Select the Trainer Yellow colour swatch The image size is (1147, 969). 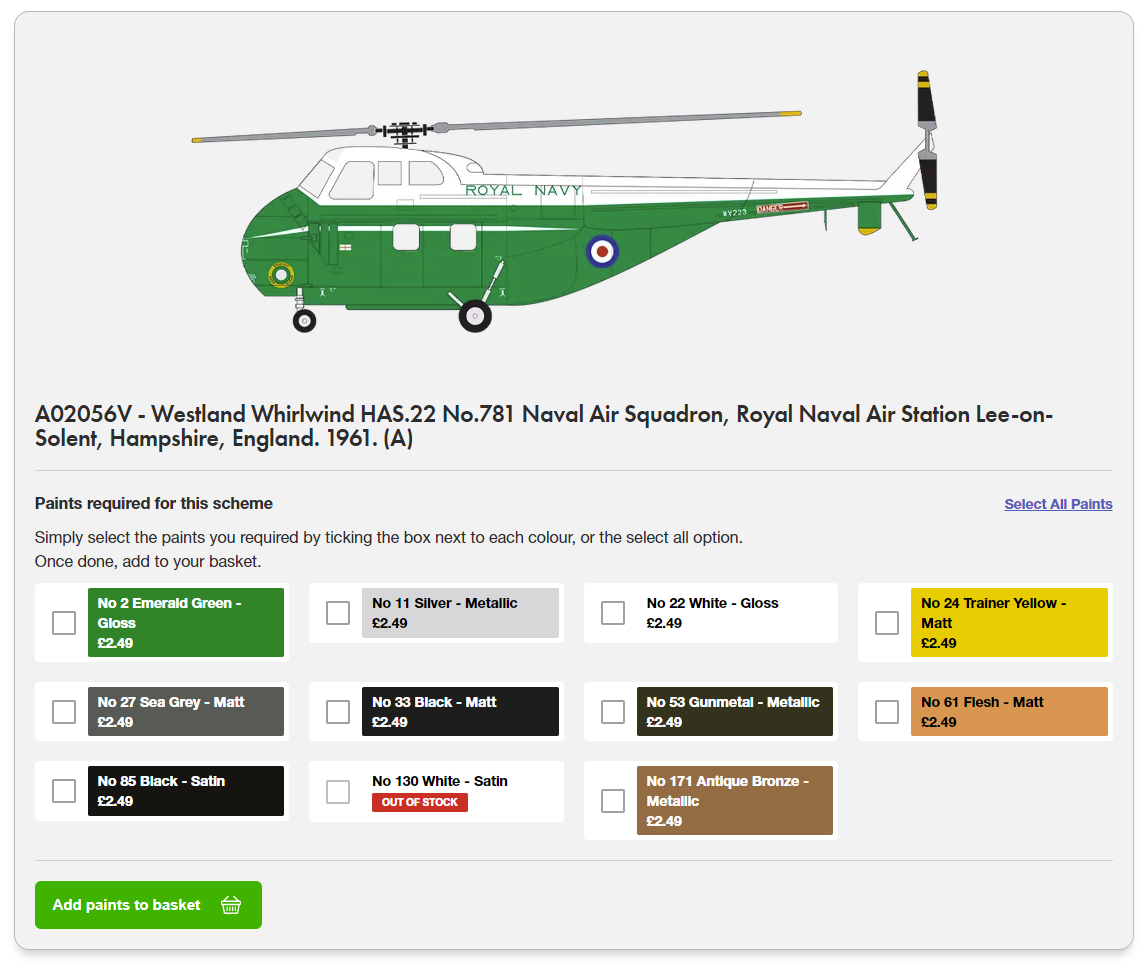click(1009, 622)
